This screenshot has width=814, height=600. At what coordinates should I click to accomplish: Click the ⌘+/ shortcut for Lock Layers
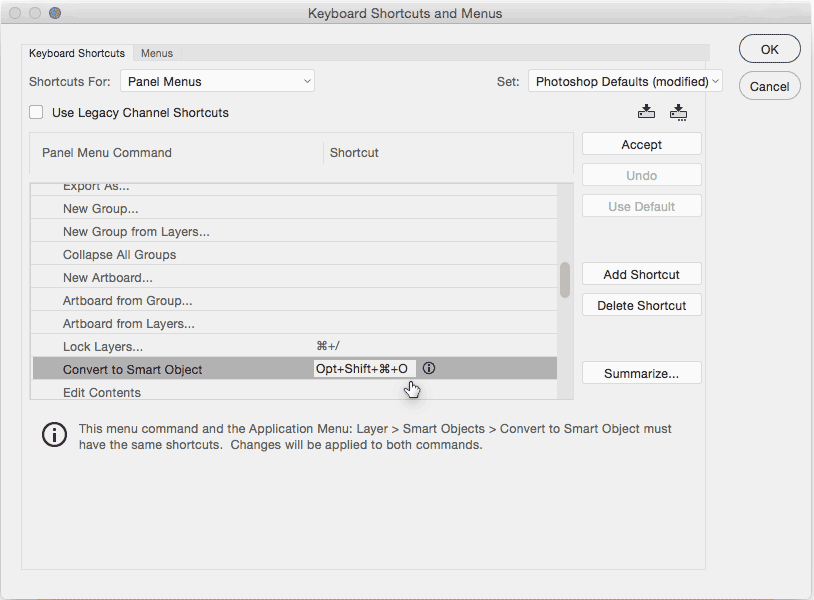pos(328,346)
